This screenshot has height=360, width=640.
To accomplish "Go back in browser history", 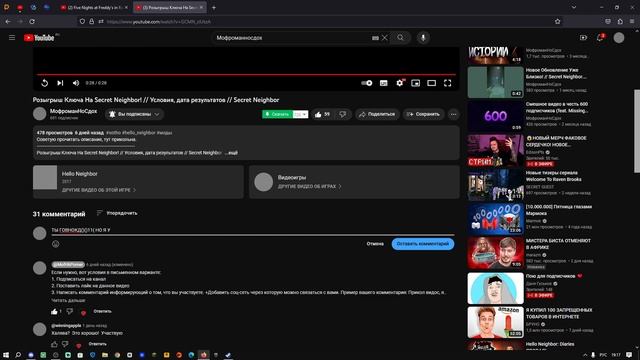I will pos(8,22).
